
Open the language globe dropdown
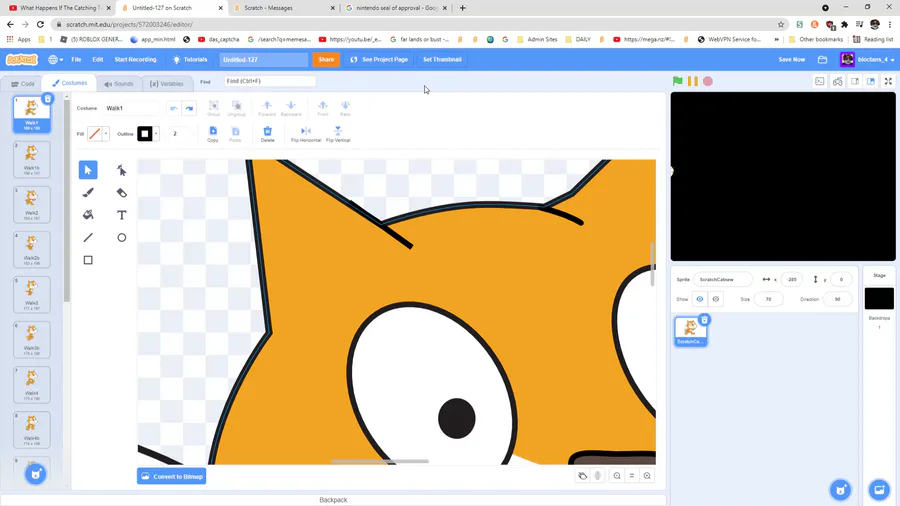pos(56,60)
